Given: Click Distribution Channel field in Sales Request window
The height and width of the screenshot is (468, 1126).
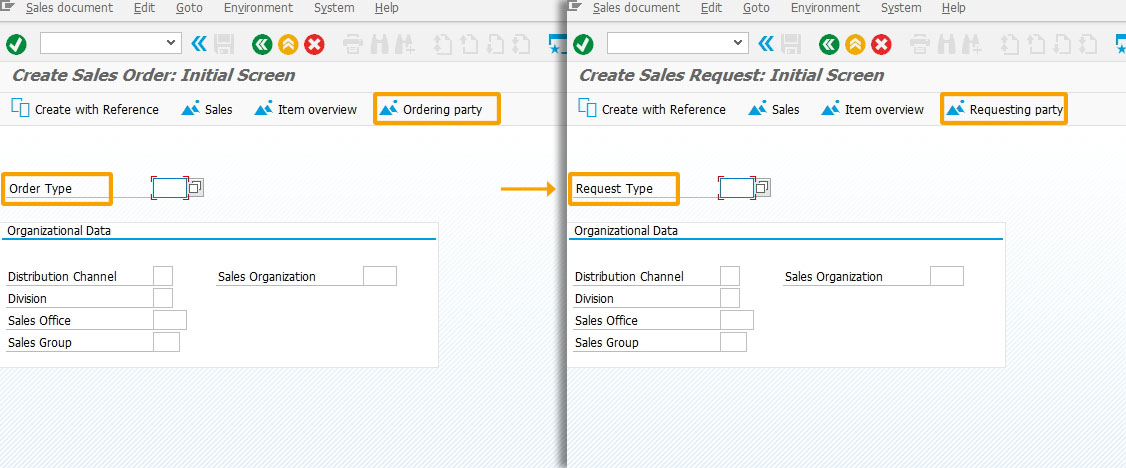Looking at the screenshot, I should pyautogui.click(x=730, y=276).
